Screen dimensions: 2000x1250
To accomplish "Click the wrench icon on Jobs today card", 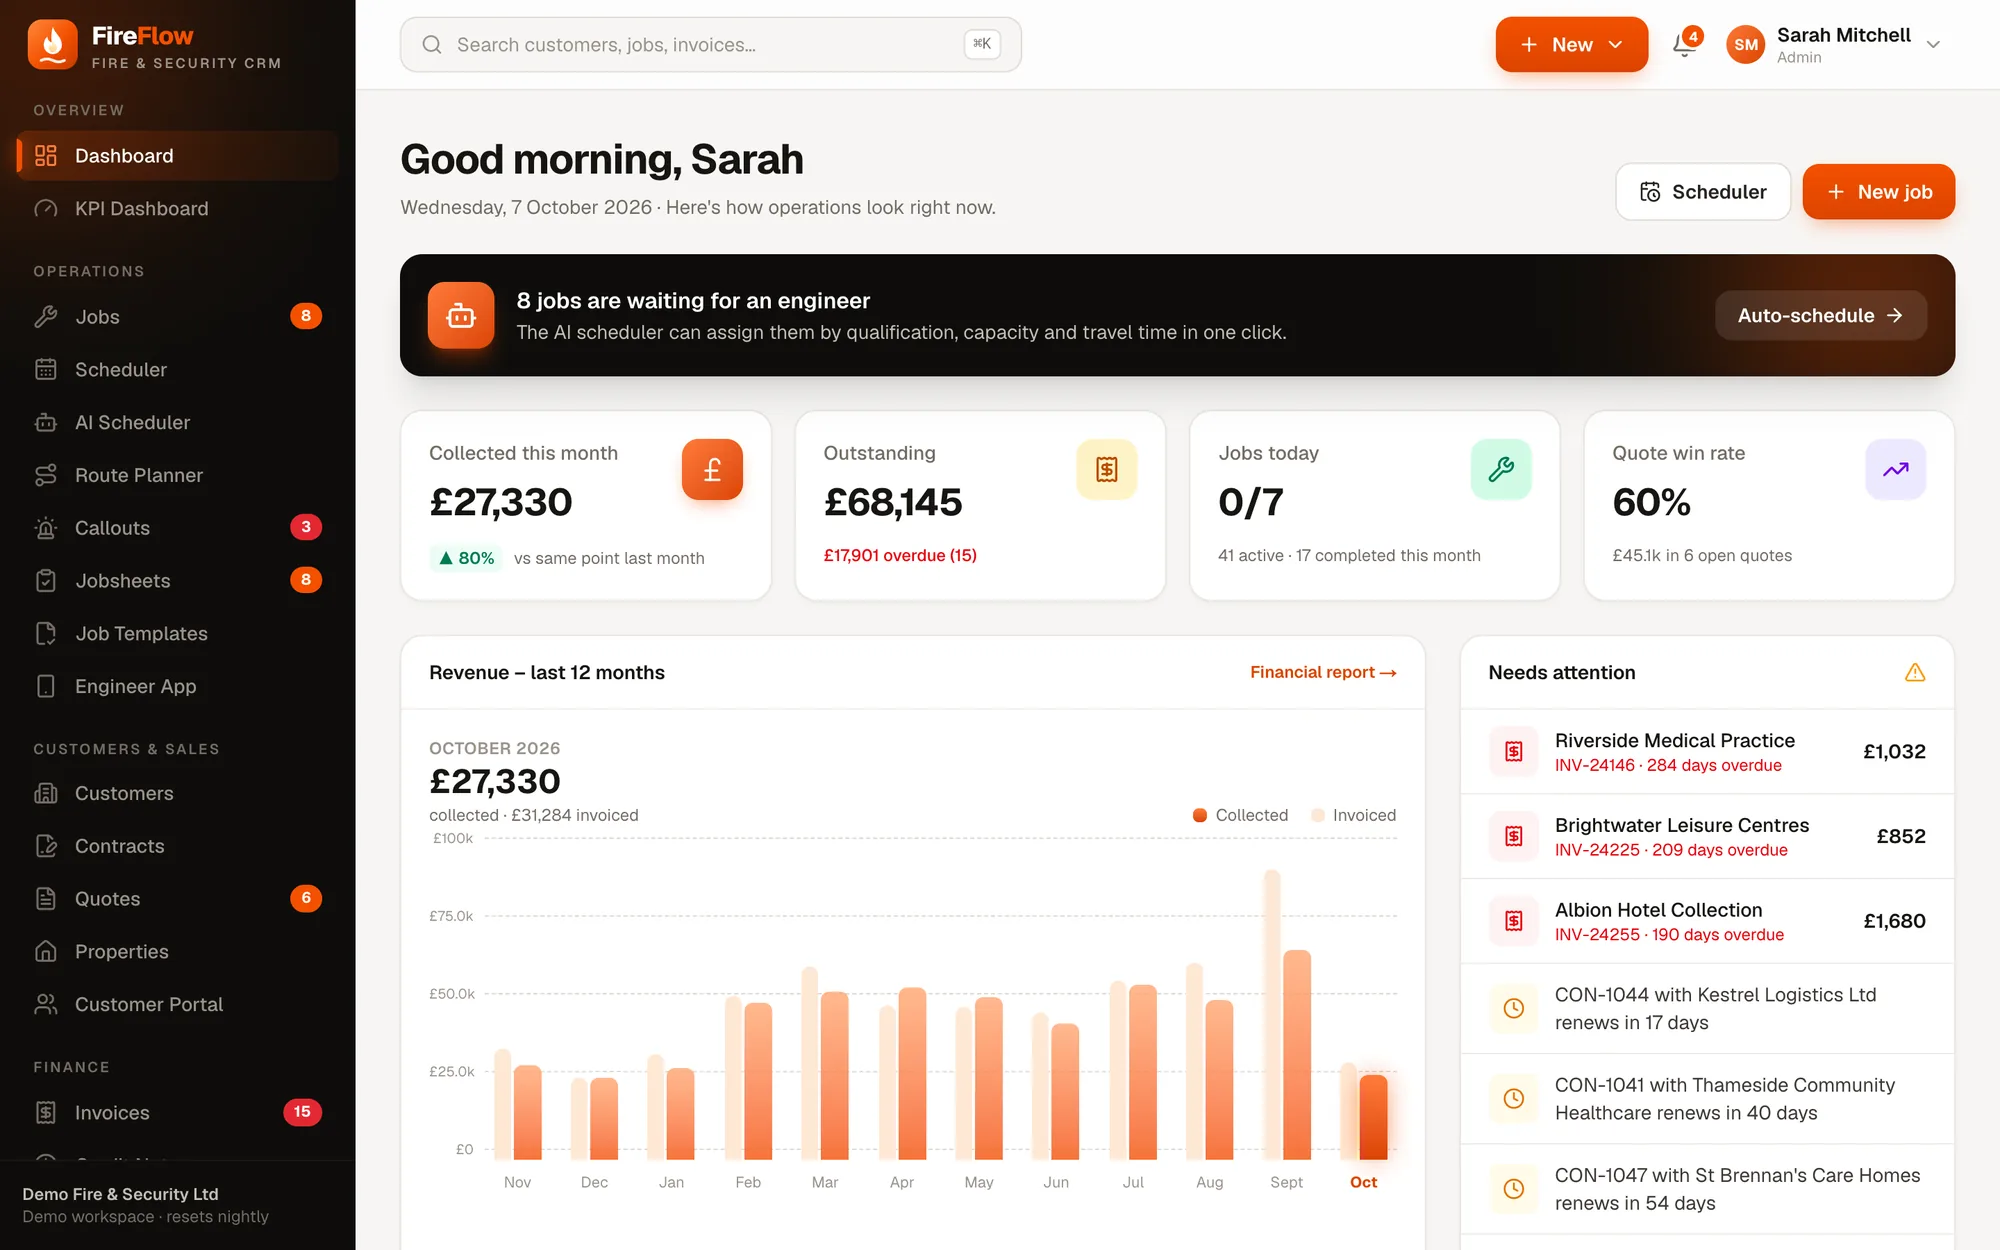I will coord(1501,469).
